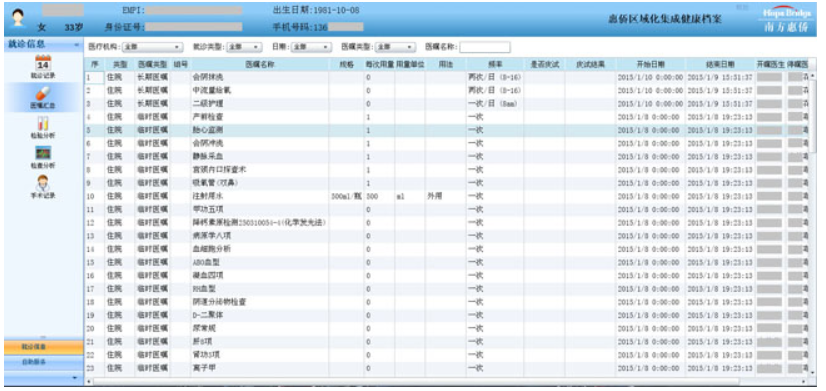Open 就诊记录 calendar icon in sidebar

tap(43, 63)
